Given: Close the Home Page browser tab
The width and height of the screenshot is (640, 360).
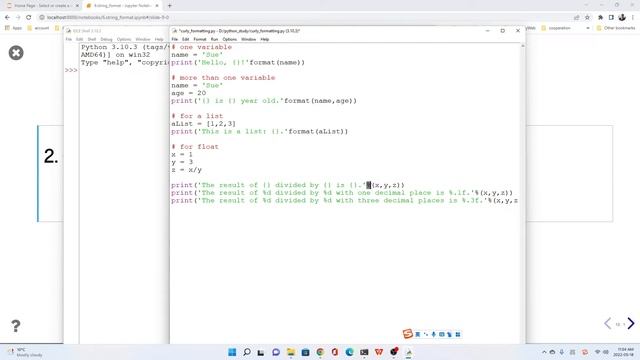Looking at the screenshot, I should pyautogui.click(x=77, y=6).
